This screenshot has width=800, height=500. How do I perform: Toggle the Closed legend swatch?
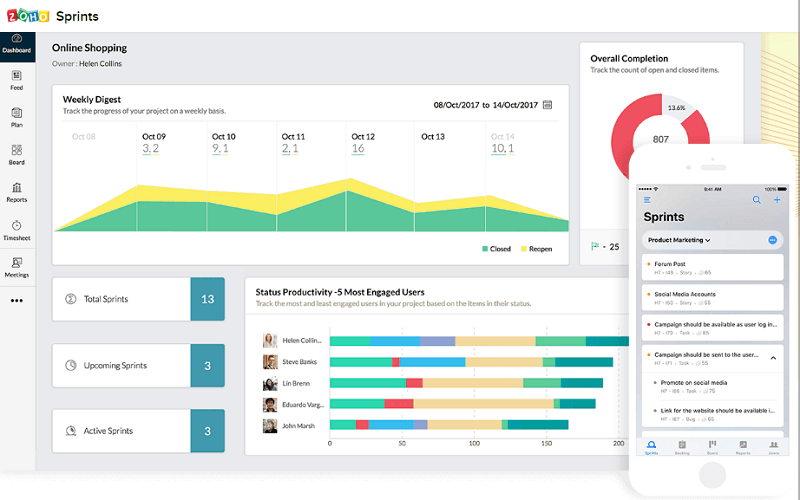(x=485, y=249)
